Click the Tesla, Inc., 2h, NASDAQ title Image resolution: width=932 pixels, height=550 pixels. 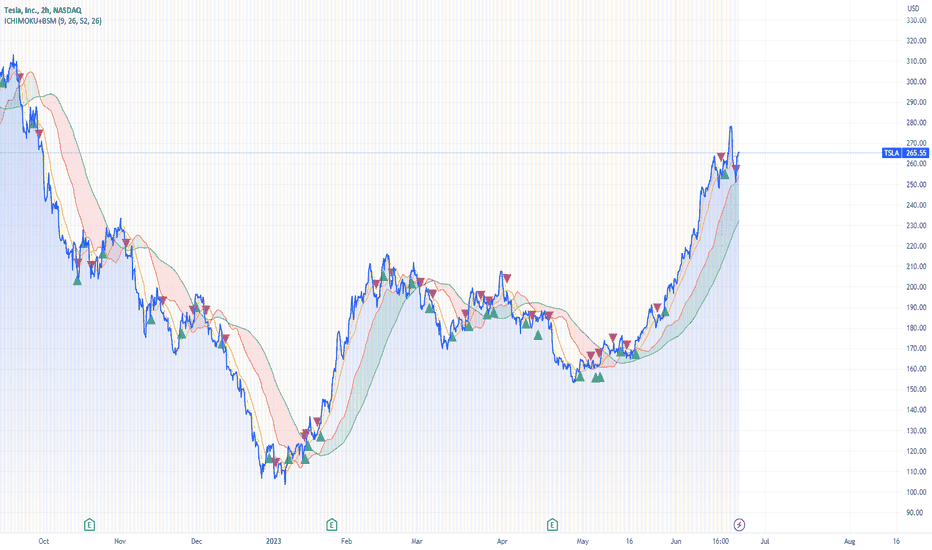pyautogui.click(x=43, y=10)
